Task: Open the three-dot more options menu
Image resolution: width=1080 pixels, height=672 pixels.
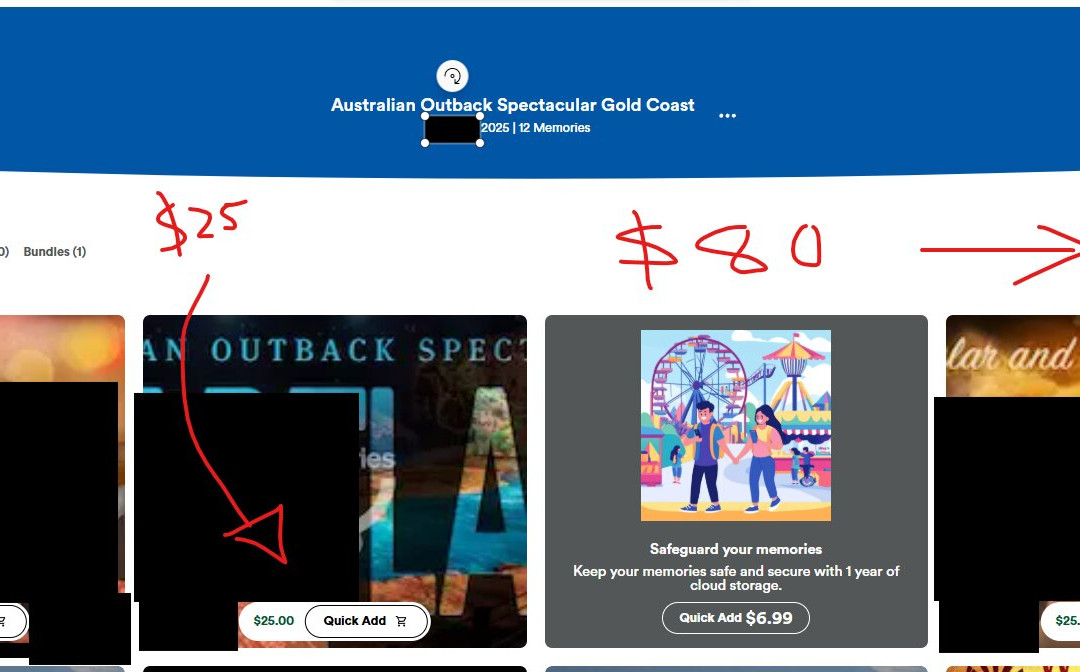Action: pos(727,116)
